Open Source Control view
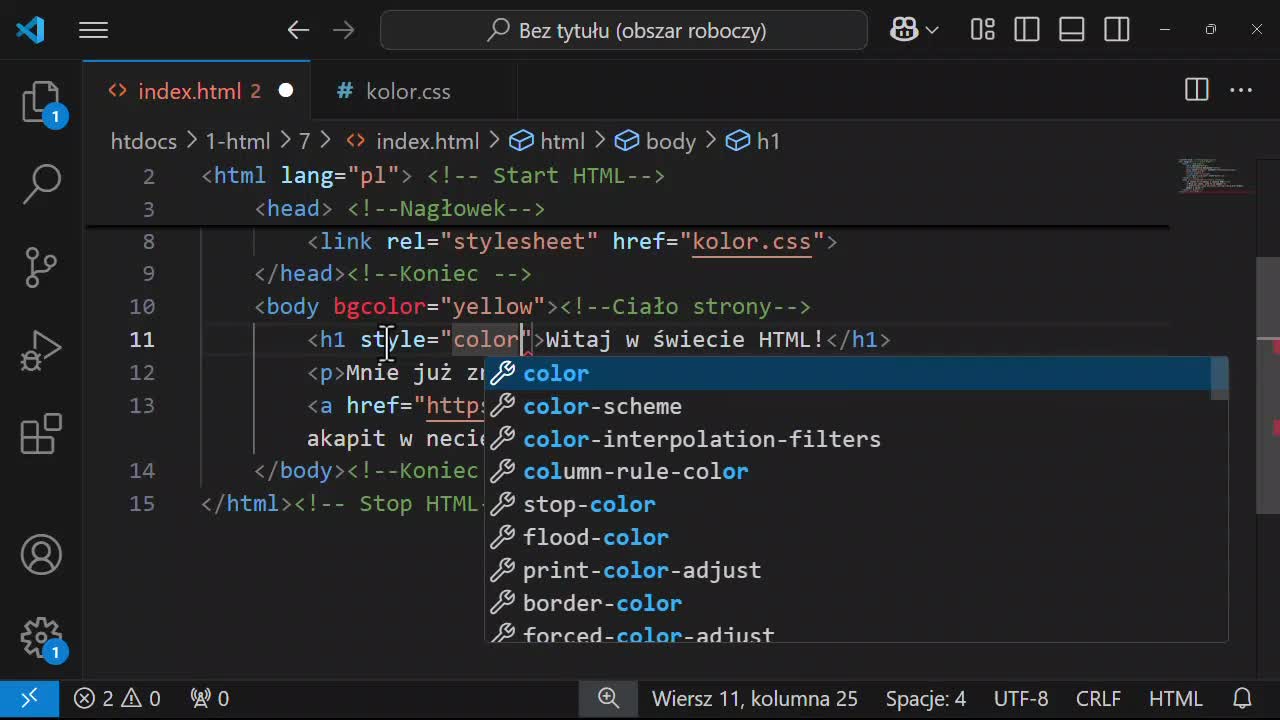 (x=42, y=267)
